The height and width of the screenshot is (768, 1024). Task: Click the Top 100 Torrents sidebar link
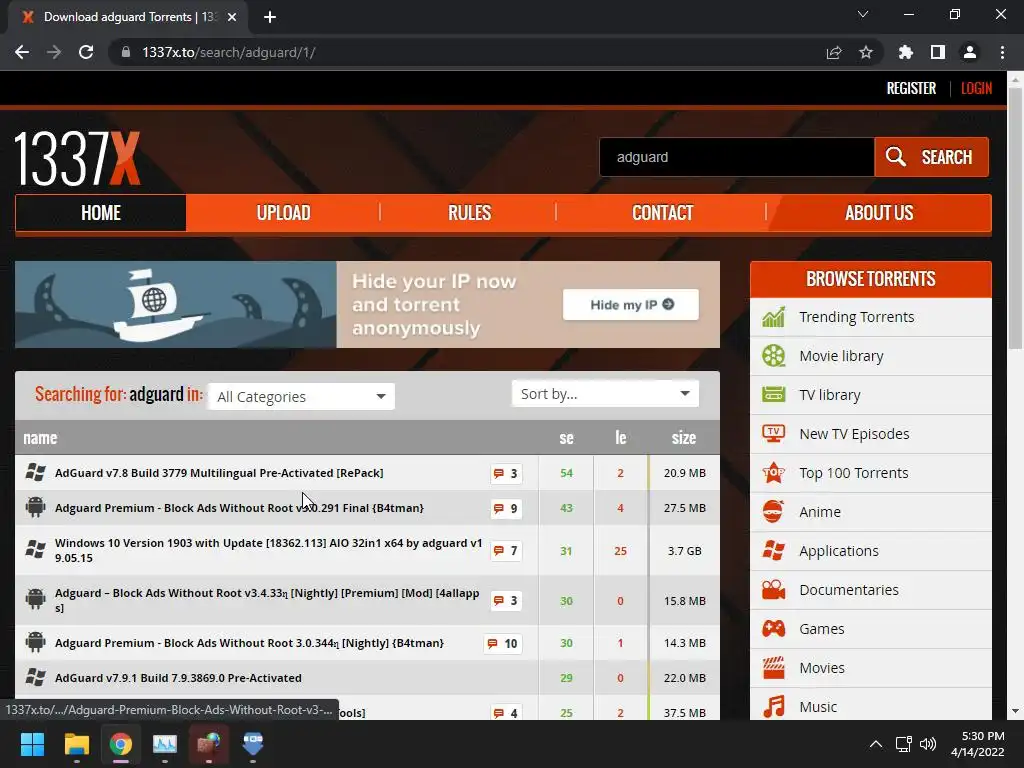click(x=854, y=473)
